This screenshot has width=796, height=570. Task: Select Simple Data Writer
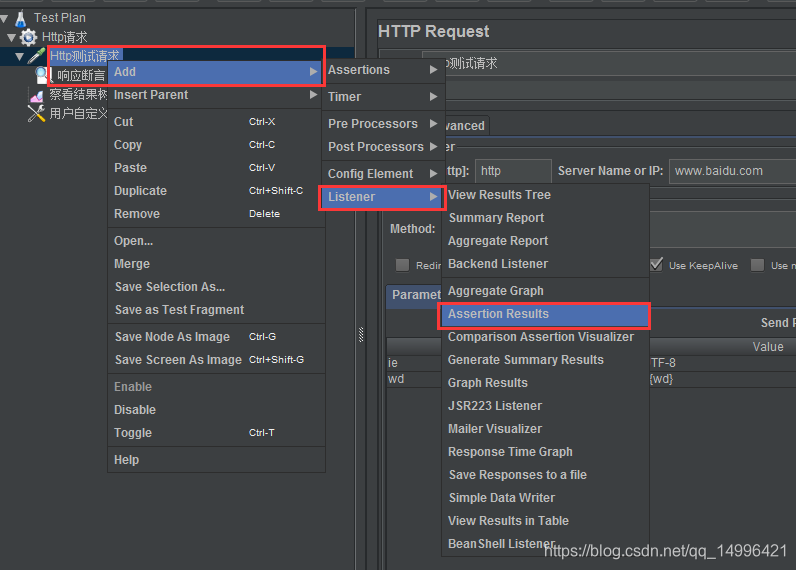(x=546, y=497)
